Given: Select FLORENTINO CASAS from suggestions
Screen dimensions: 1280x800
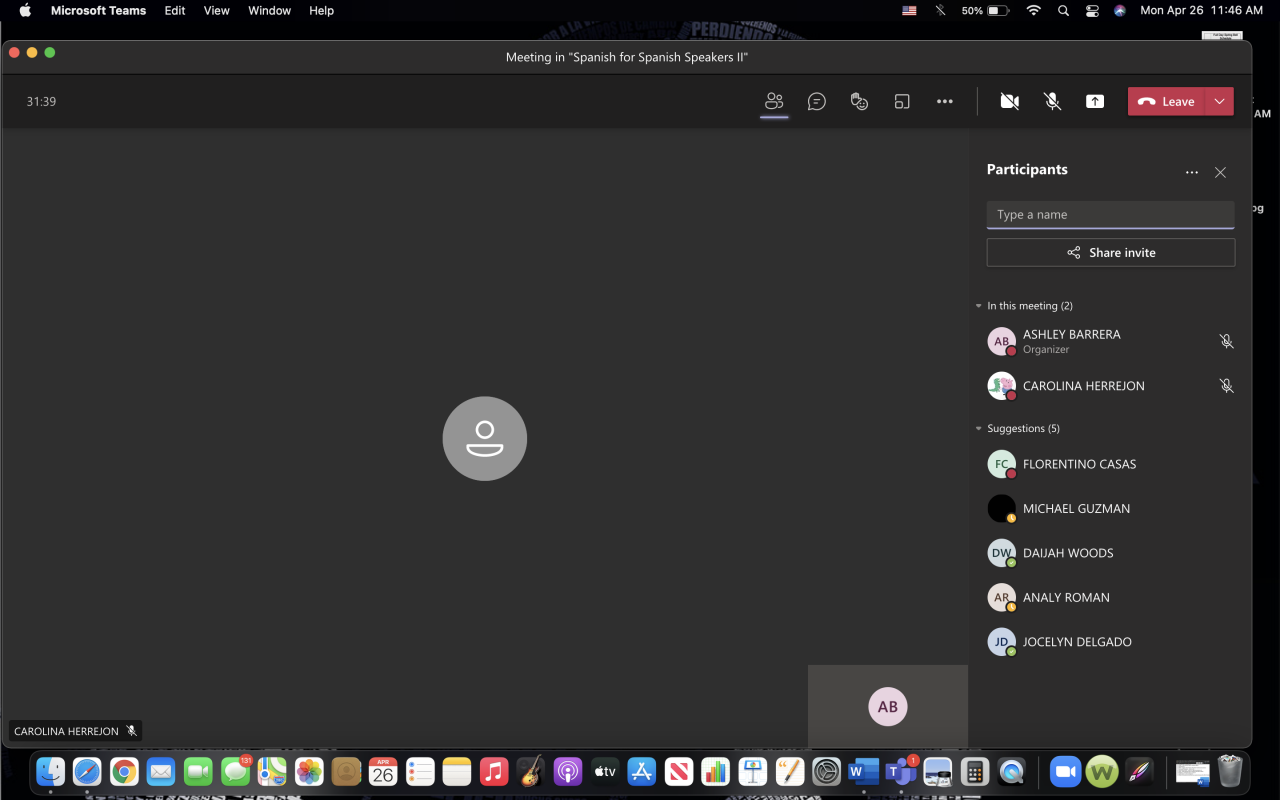Looking at the screenshot, I should coord(1079,464).
